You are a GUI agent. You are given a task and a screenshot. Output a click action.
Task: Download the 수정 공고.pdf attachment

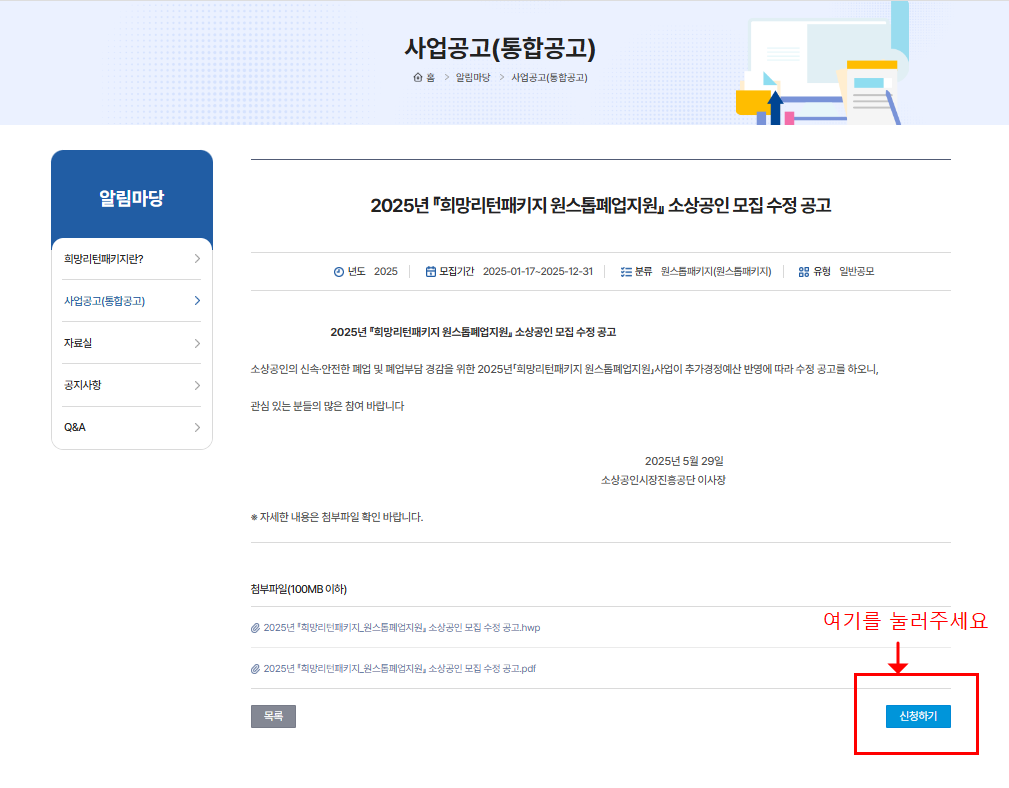click(x=400, y=668)
